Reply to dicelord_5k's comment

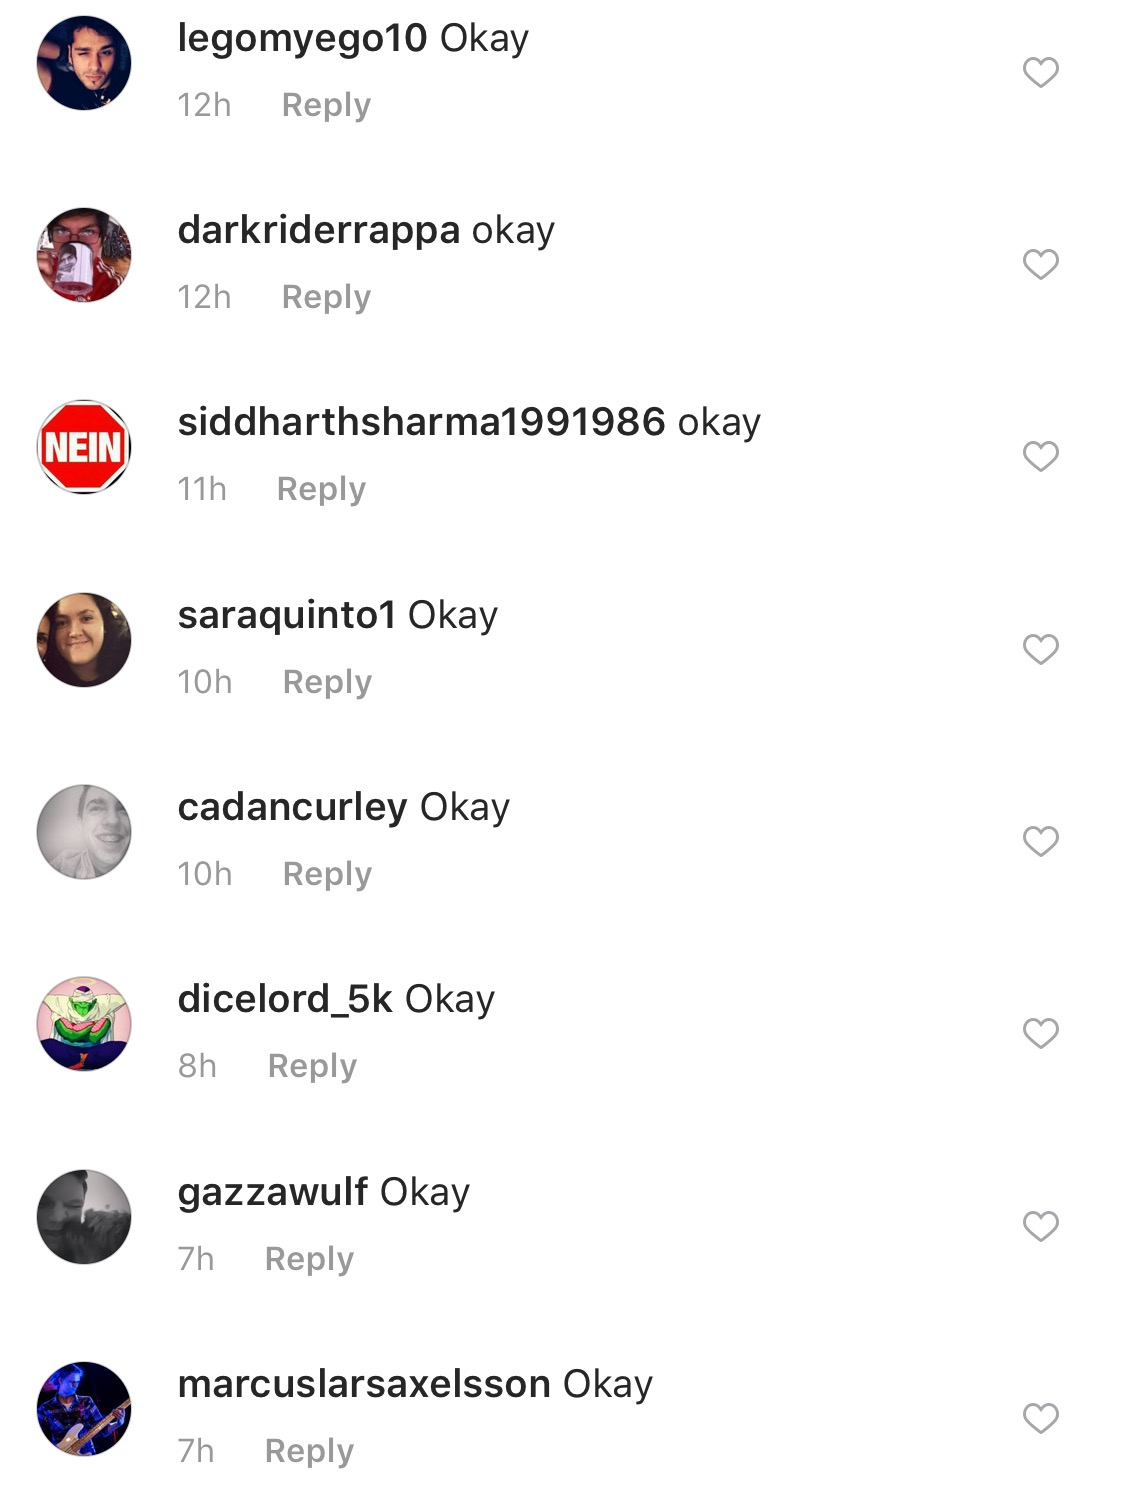click(x=312, y=1066)
